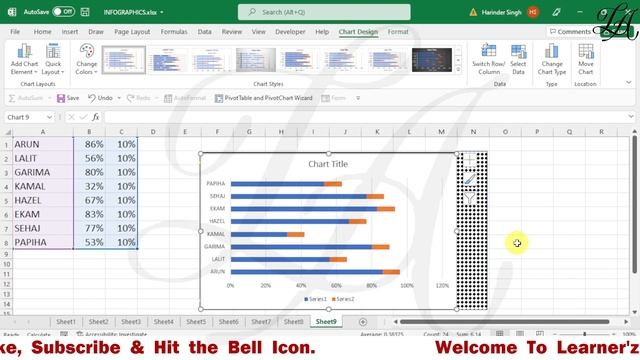Viewport: 640px width, 360px height.
Task: Customize quick access toolbar dropdown
Action: point(358,98)
